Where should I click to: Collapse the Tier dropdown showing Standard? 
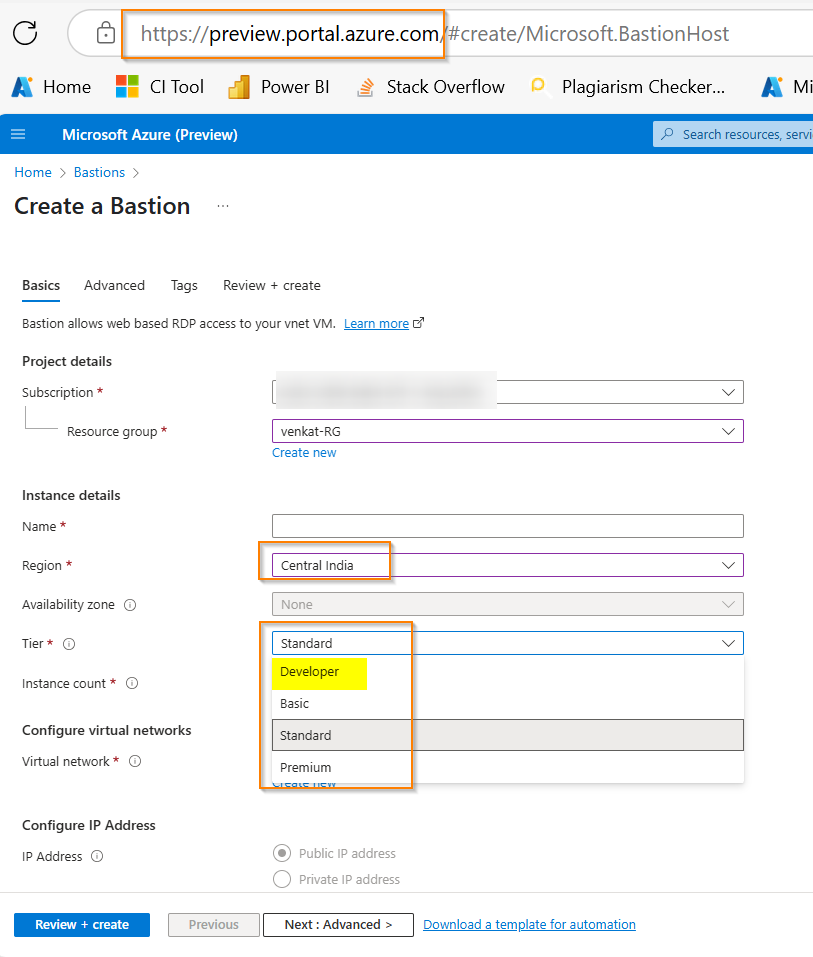tap(508, 643)
